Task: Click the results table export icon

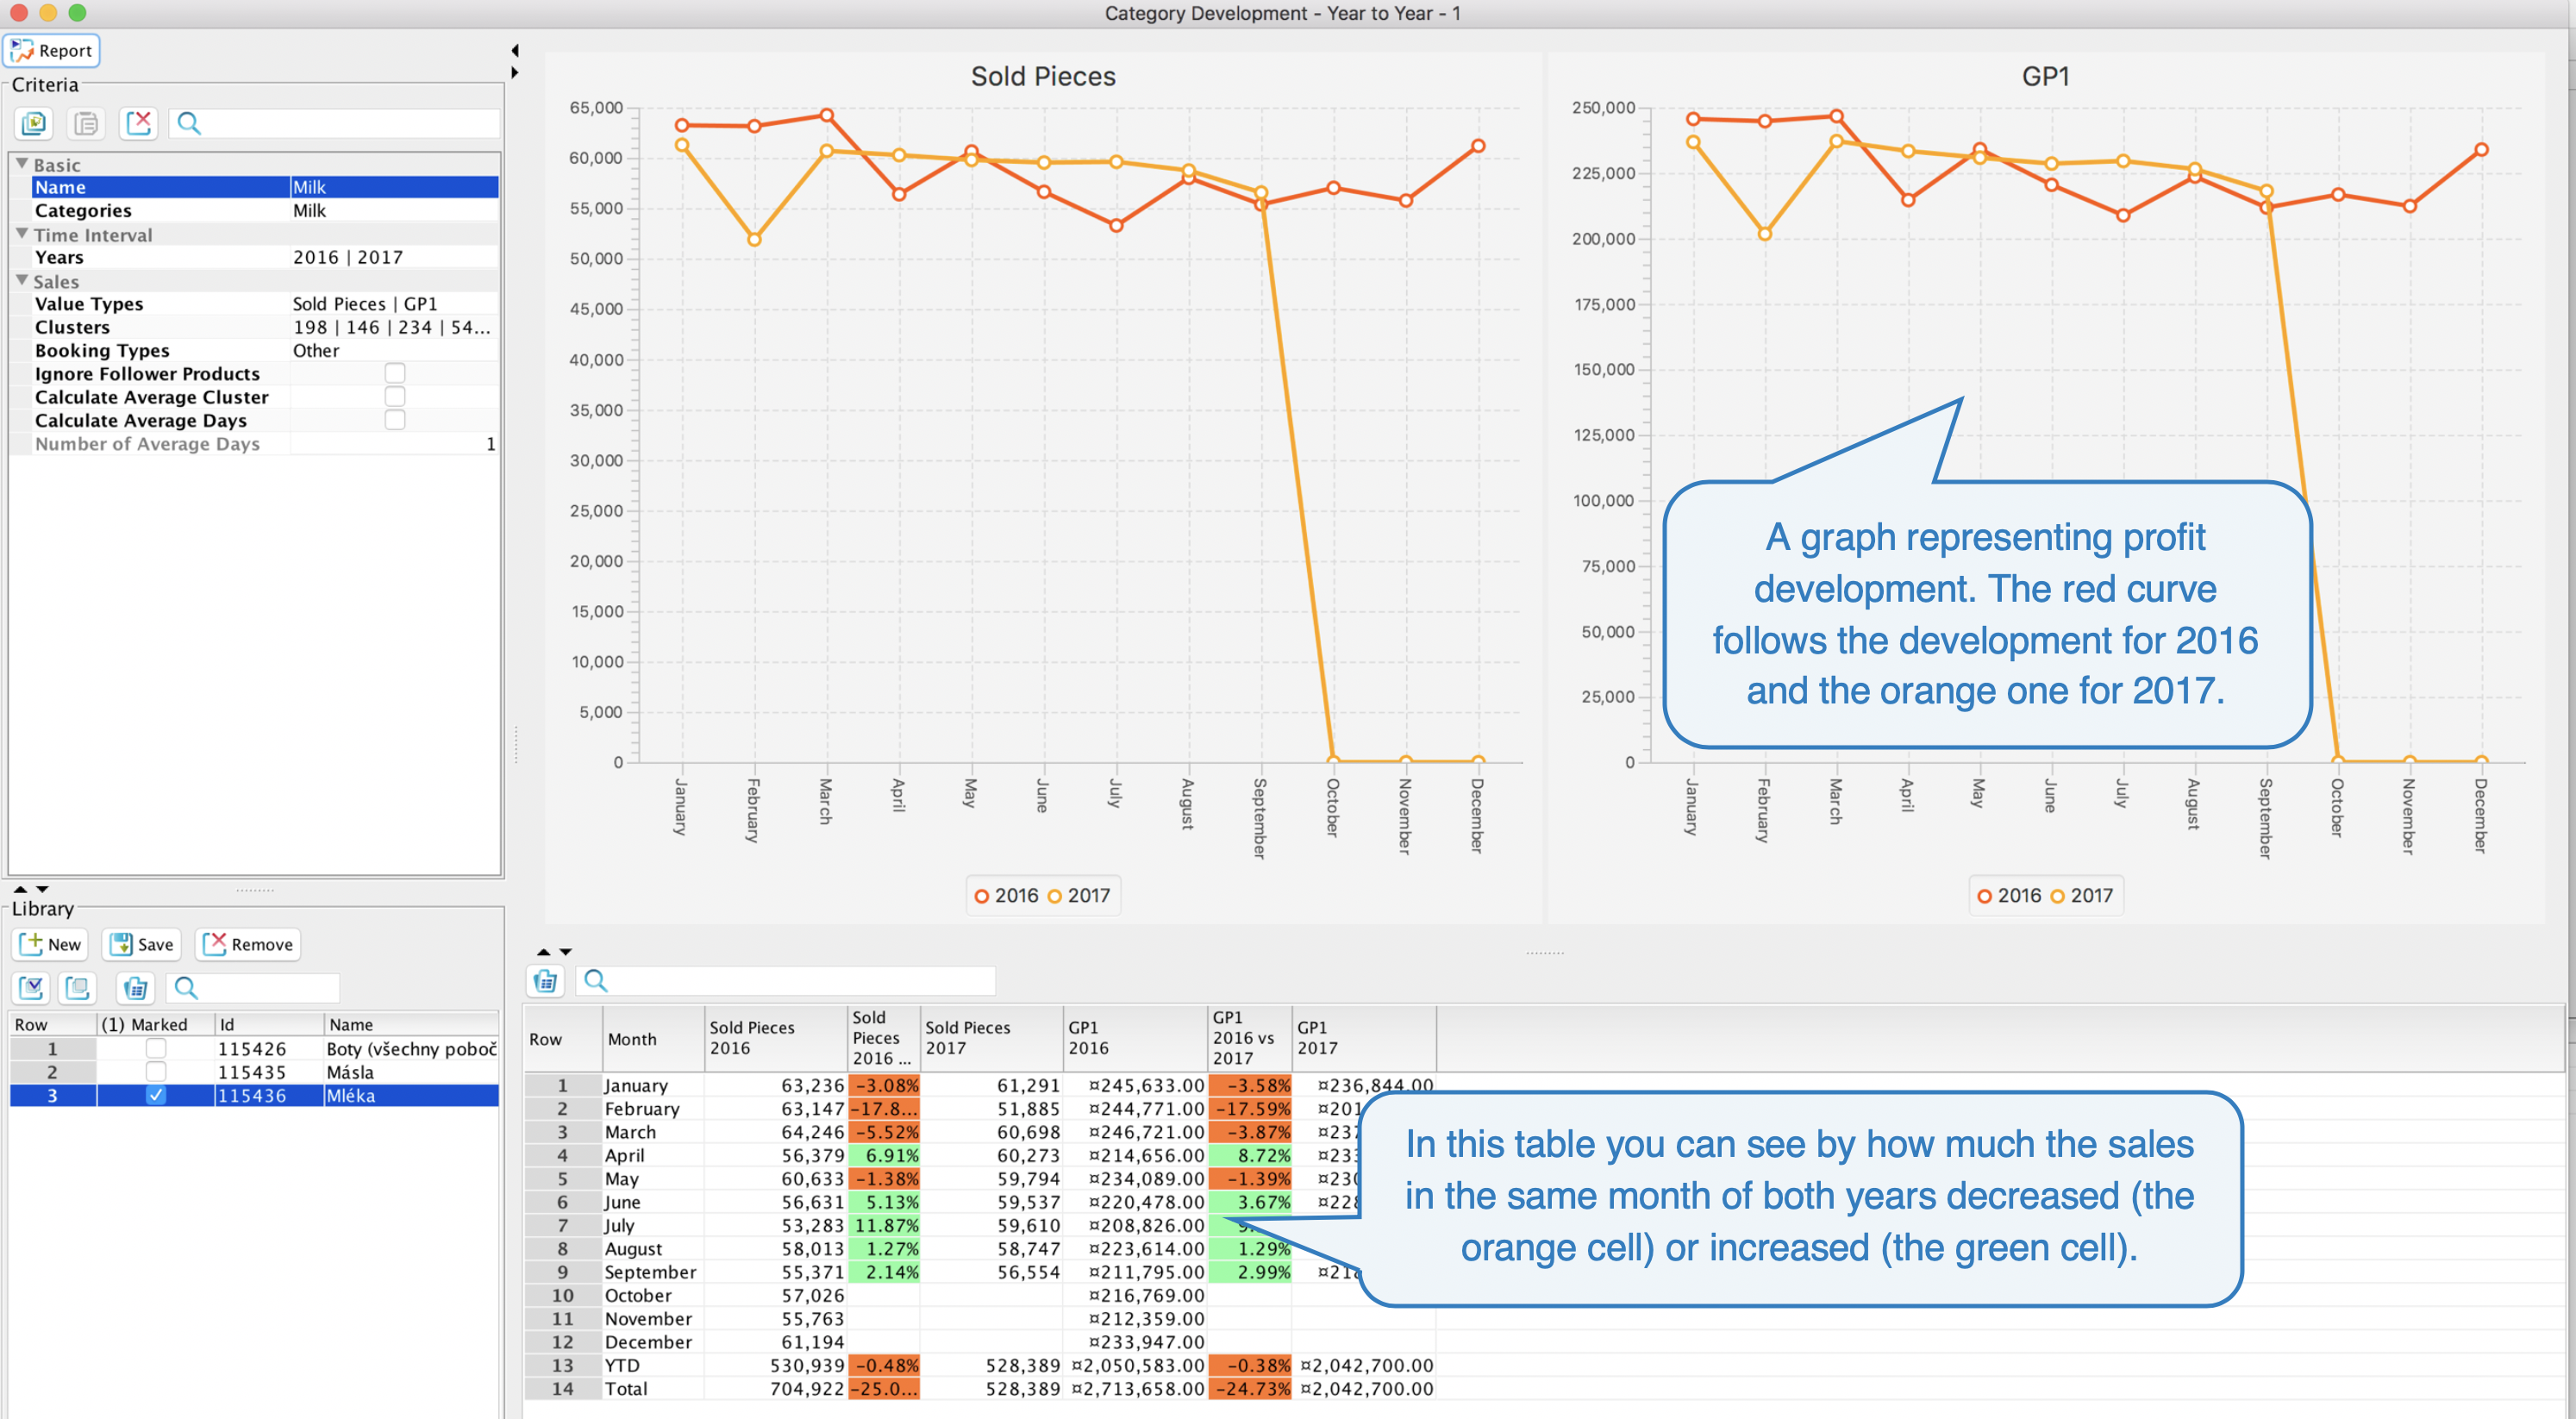Action: point(546,981)
